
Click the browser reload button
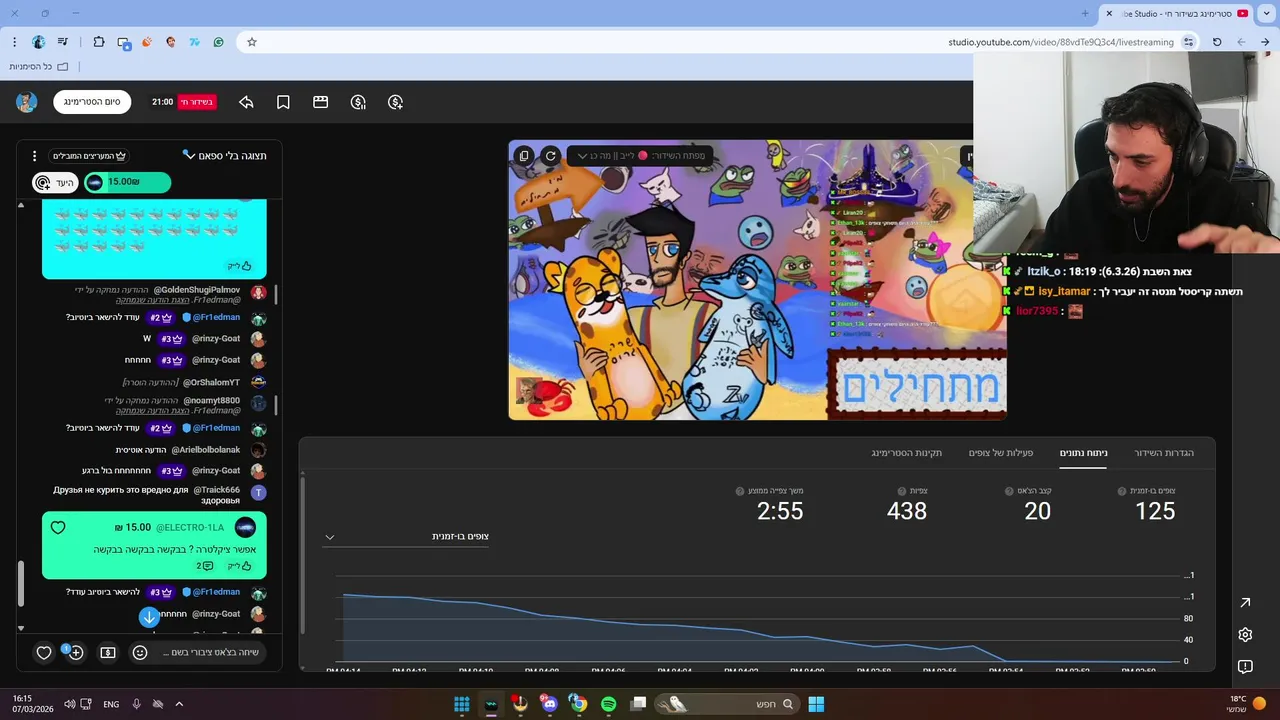[1216, 42]
